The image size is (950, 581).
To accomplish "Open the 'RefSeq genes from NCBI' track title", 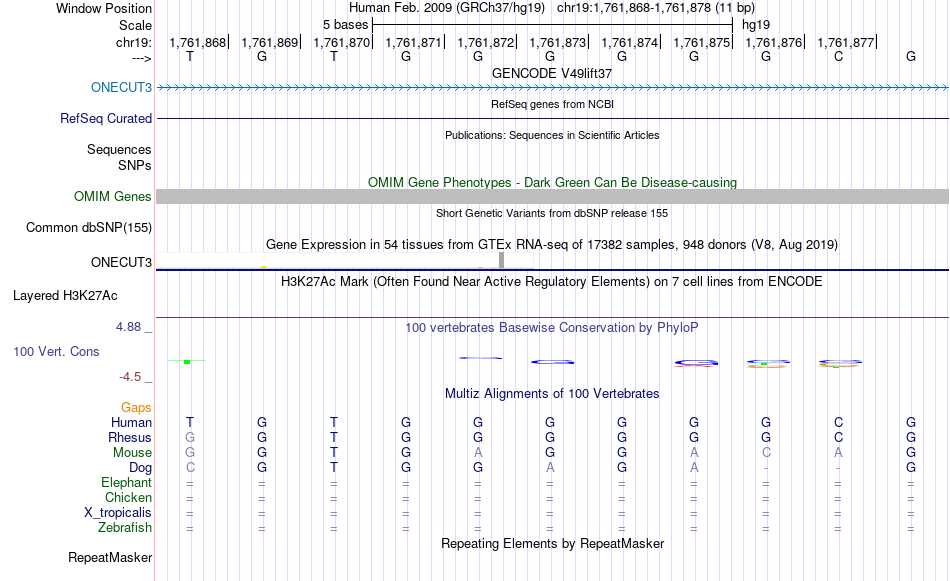I will 552,104.
